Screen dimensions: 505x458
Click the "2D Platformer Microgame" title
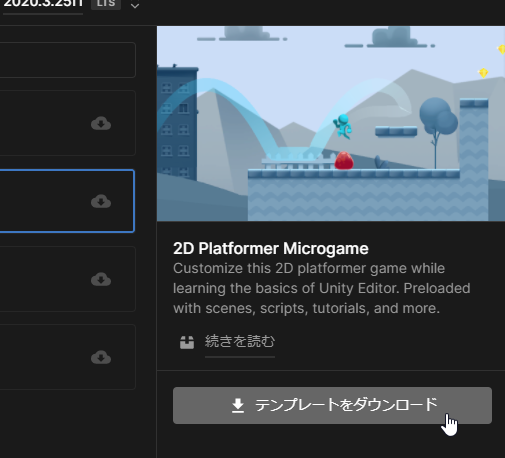(271, 249)
